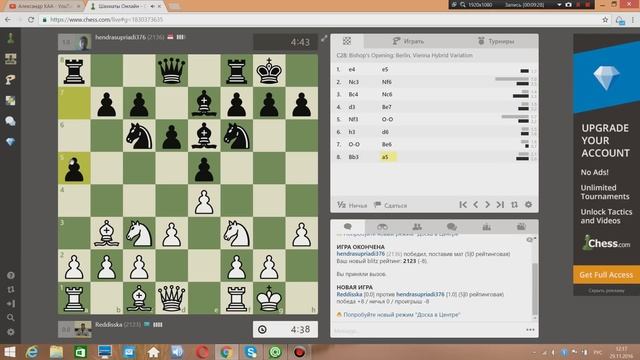Click the chat options icon at the log's top right
The width and height of the screenshot is (640, 360).
530,240
